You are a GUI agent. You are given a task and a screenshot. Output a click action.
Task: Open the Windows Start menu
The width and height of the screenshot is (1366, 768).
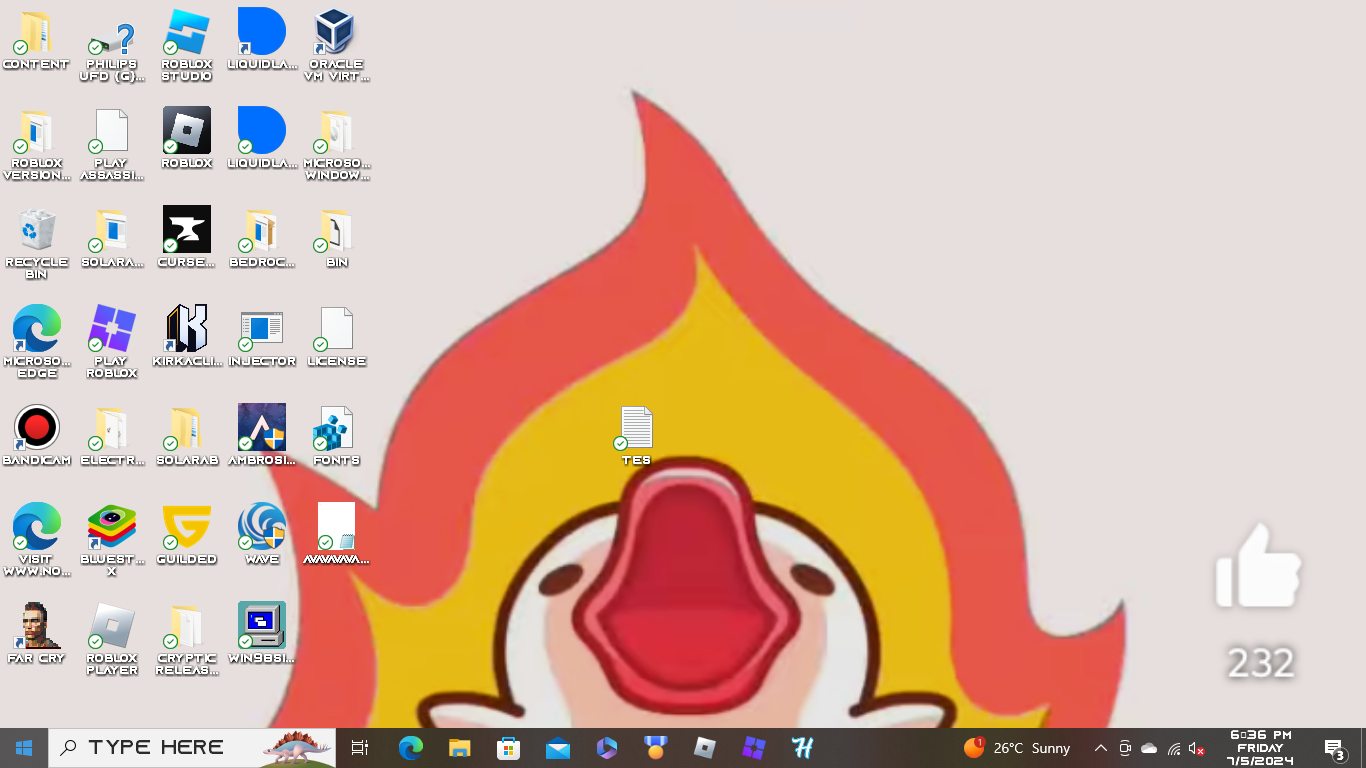click(24, 748)
